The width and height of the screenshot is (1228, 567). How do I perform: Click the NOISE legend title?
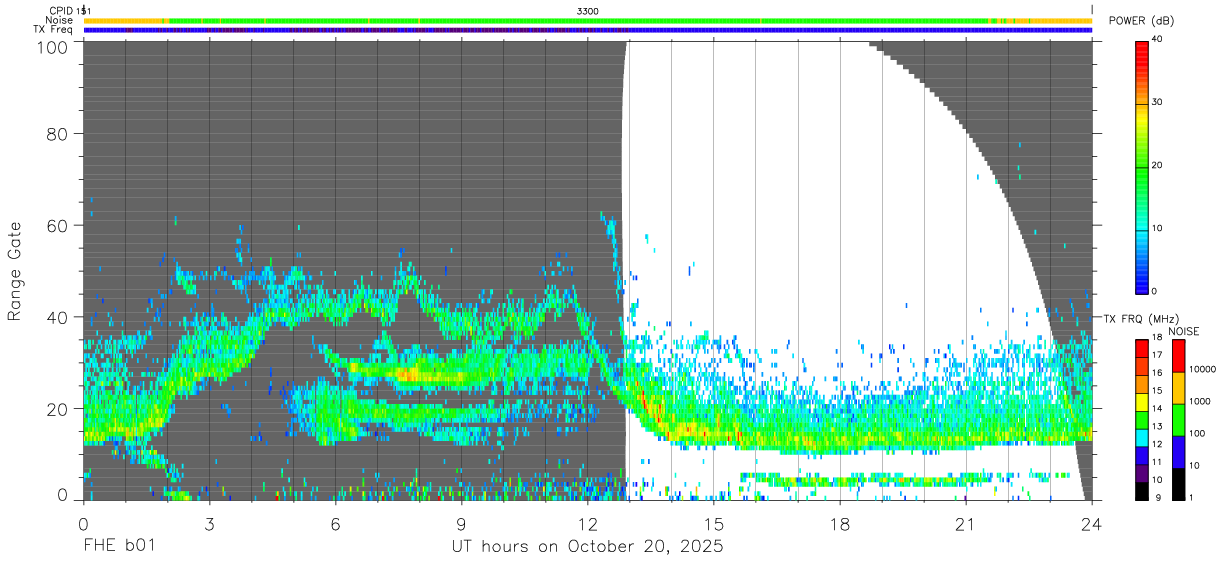[x=1184, y=331]
